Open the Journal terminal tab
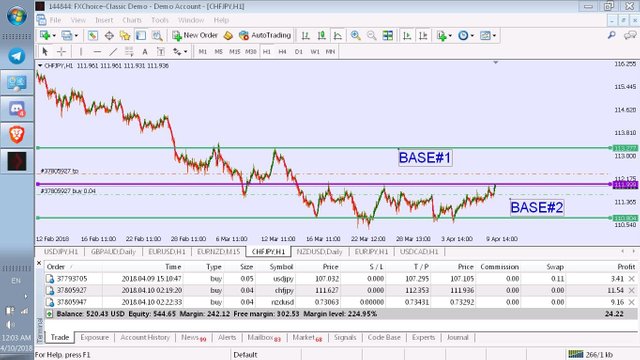This screenshot has height=360, width=640. 457,337
